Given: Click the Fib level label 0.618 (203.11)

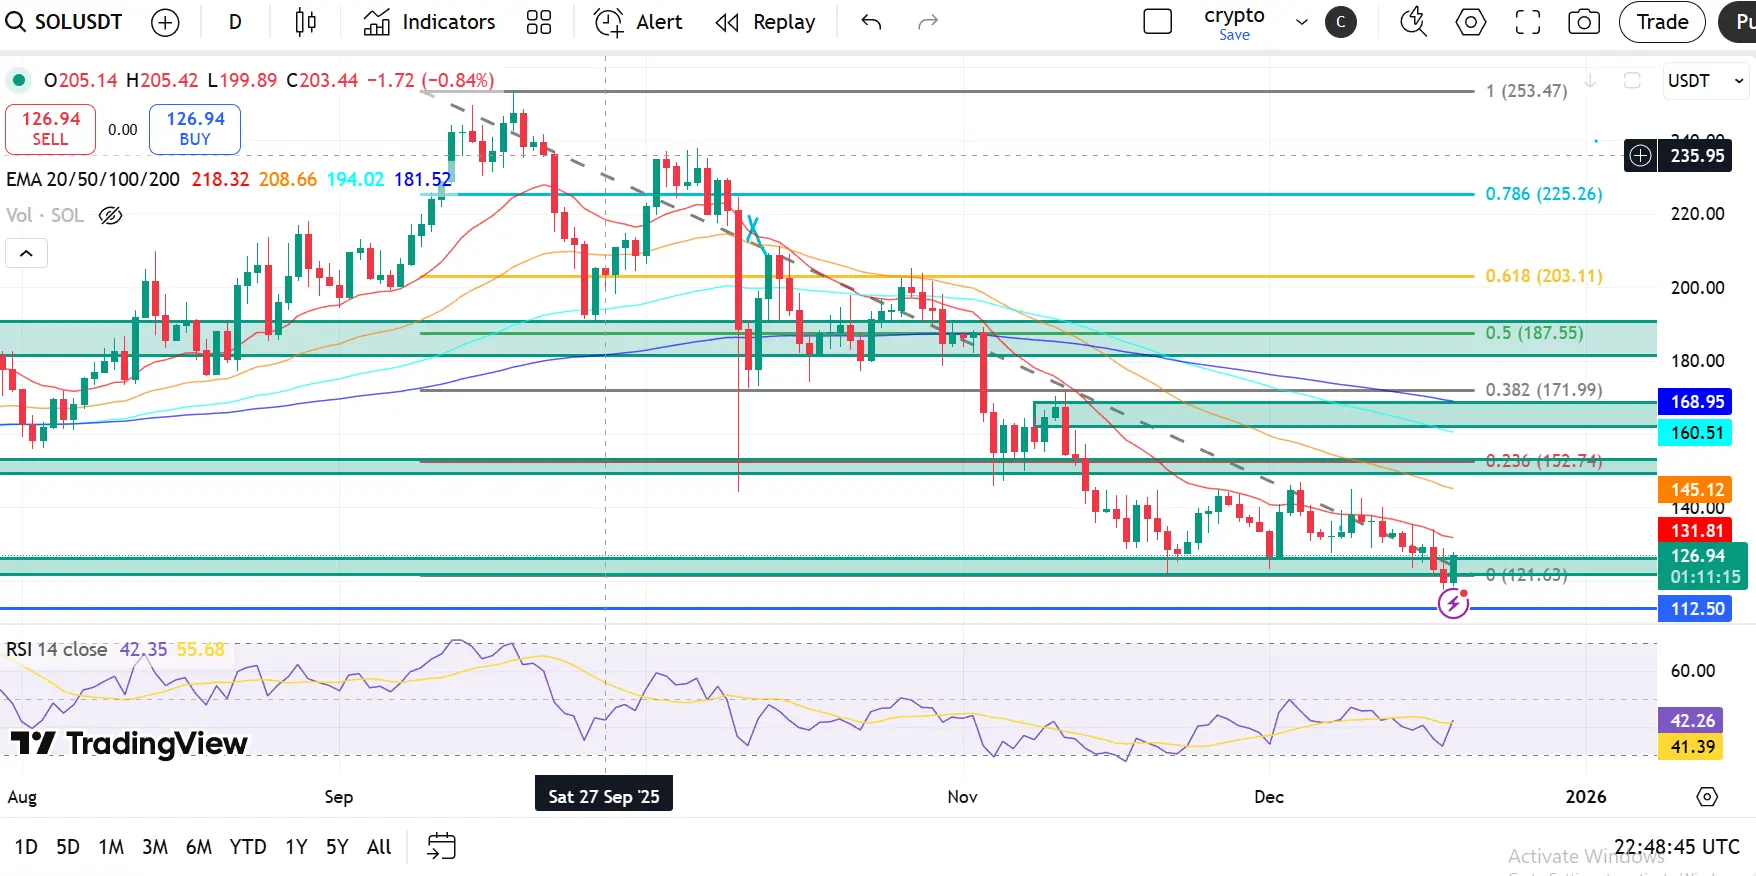Looking at the screenshot, I should (x=1544, y=276).
